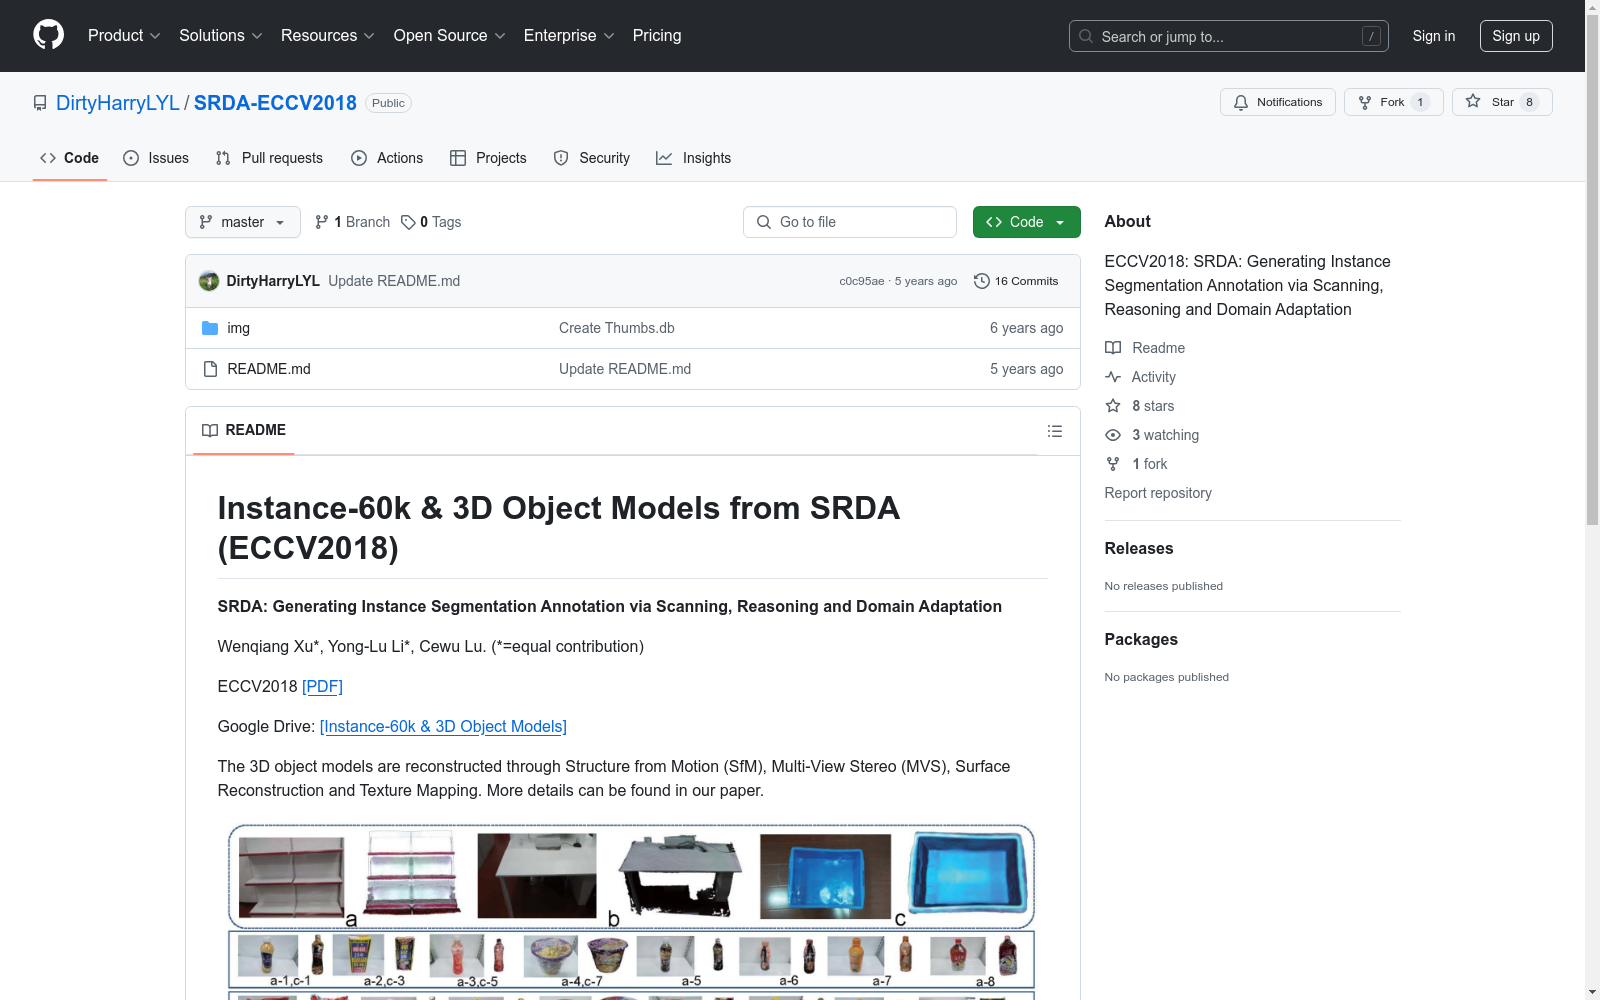The height and width of the screenshot is (1000, 1600).
Task: Click the star icon beside 8 stars
Action: 1113,406
